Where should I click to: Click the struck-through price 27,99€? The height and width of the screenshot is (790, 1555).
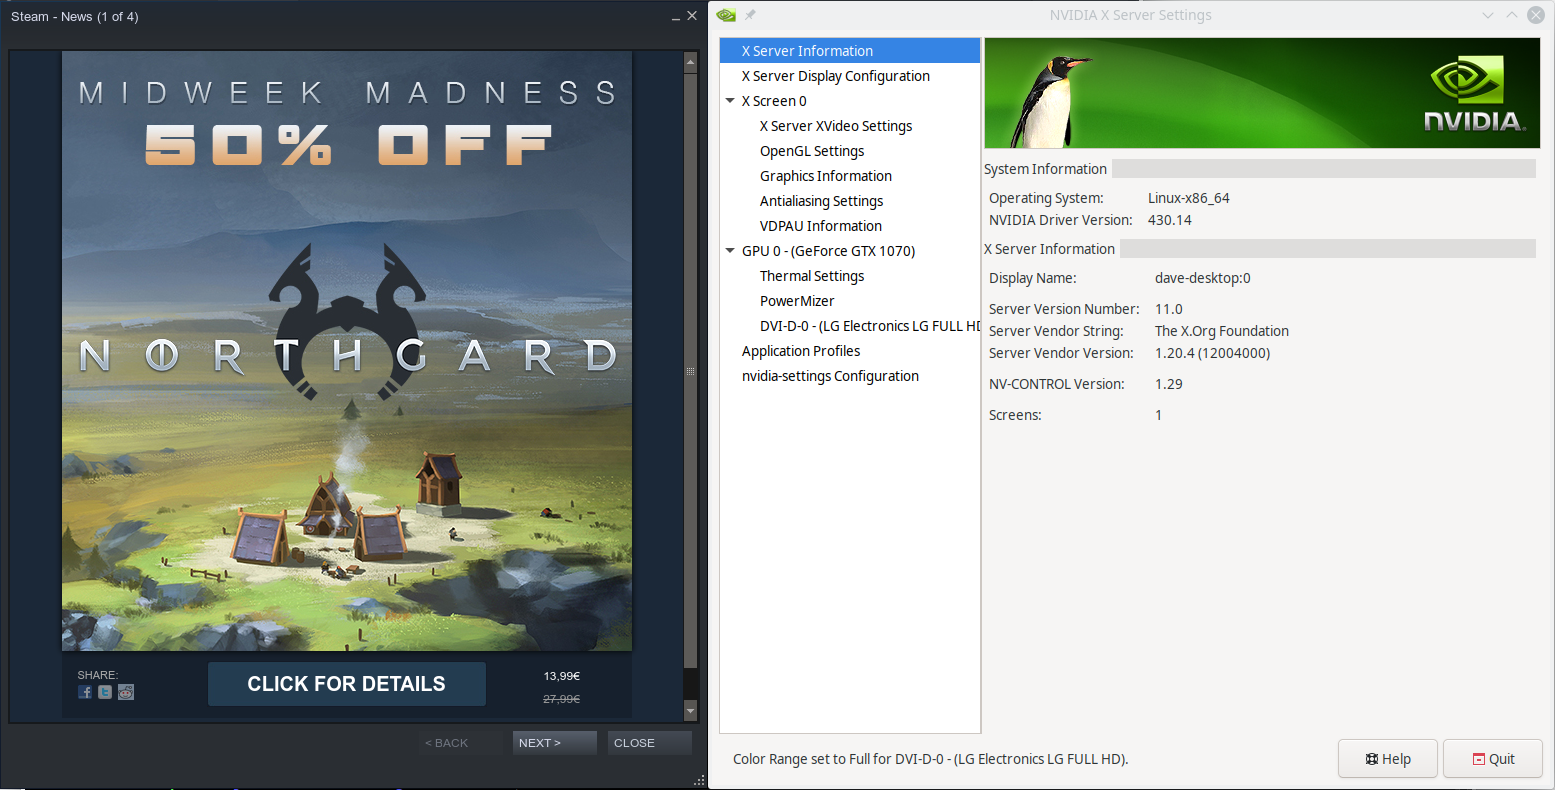pos(562,699)
